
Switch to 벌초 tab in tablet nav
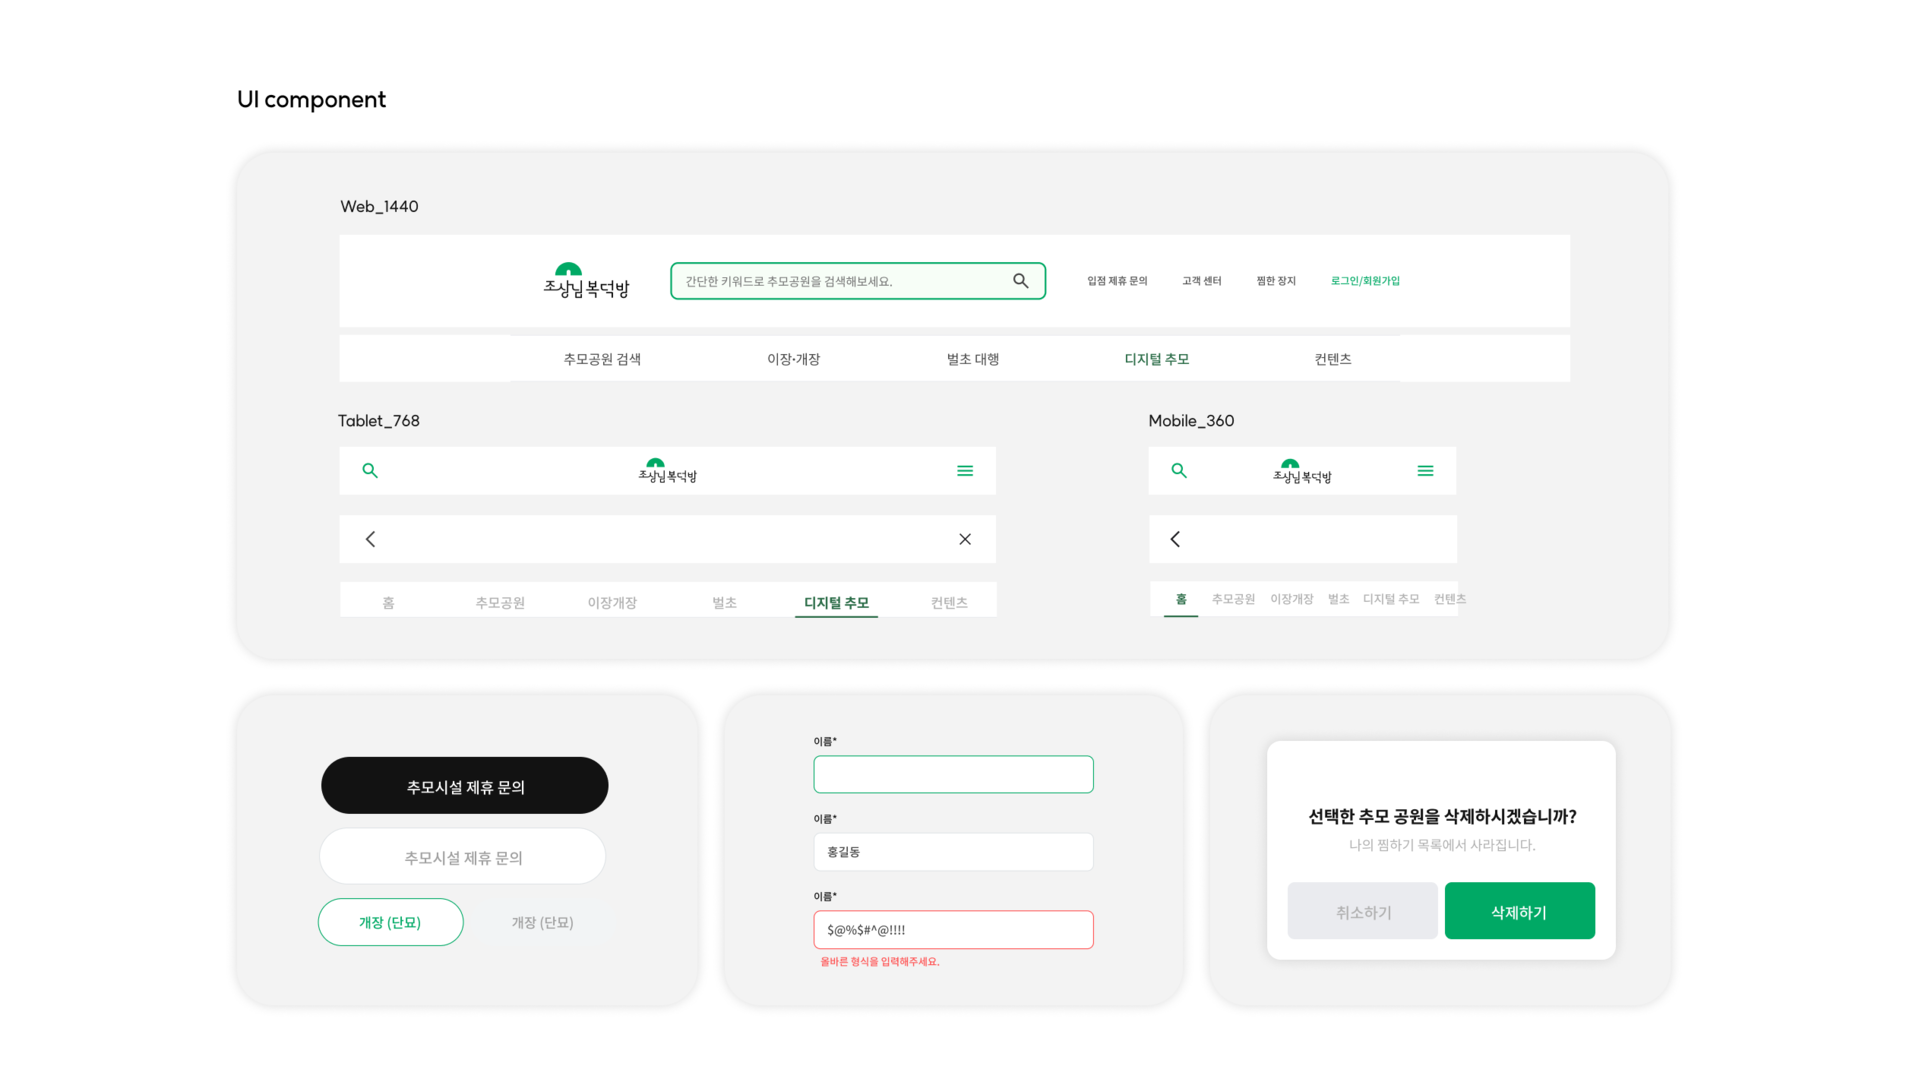(724, 603)
